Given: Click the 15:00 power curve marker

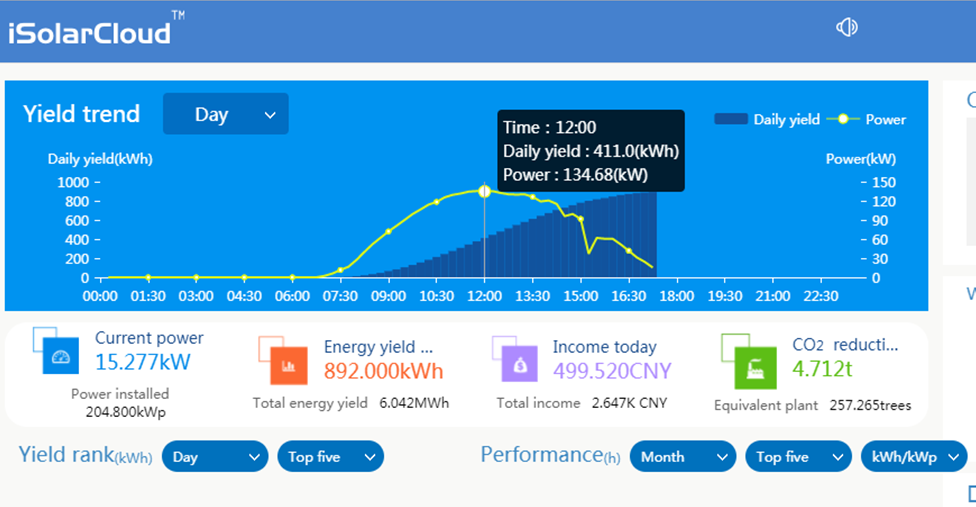Looking at the screenshot, I should (581, 219).
